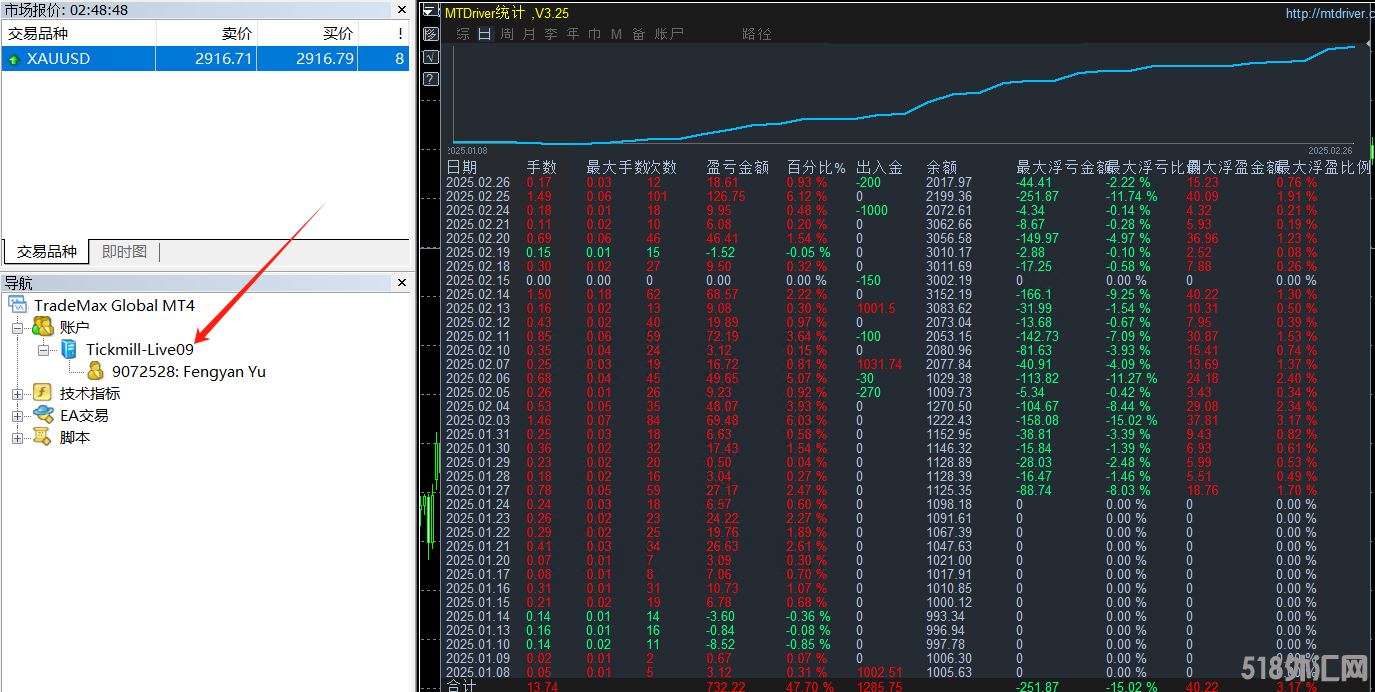Expand the 脚本 tree node
This screenshot has height=692, width=1375.
pyautogui.click(x=17, y=437)
